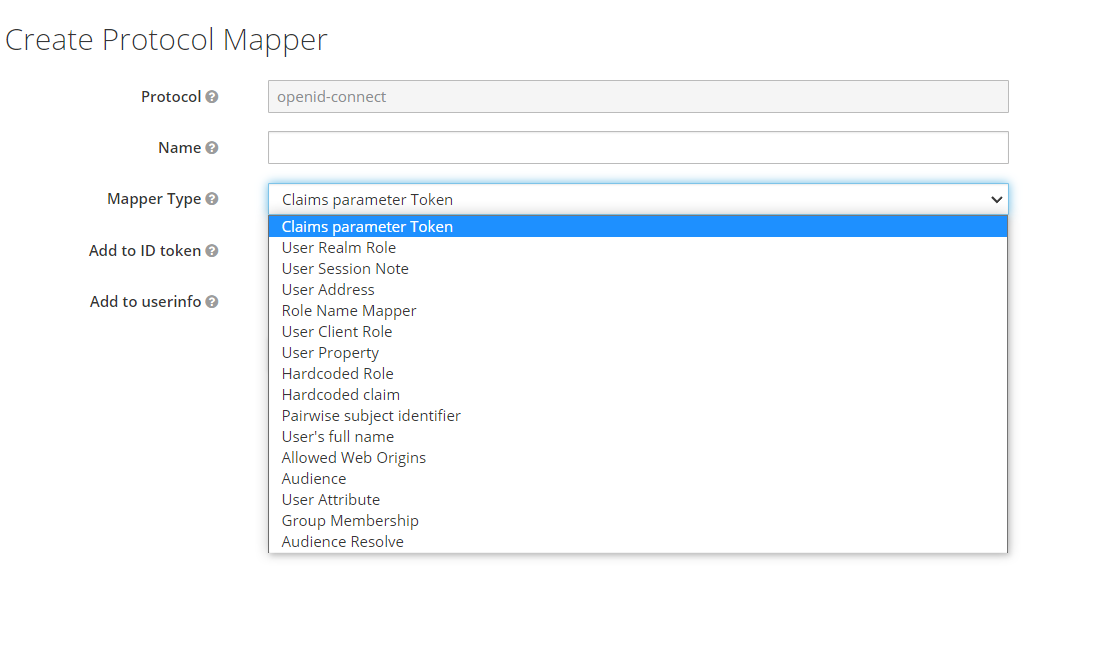Pick User Attribute mapper type

(638, 500)
